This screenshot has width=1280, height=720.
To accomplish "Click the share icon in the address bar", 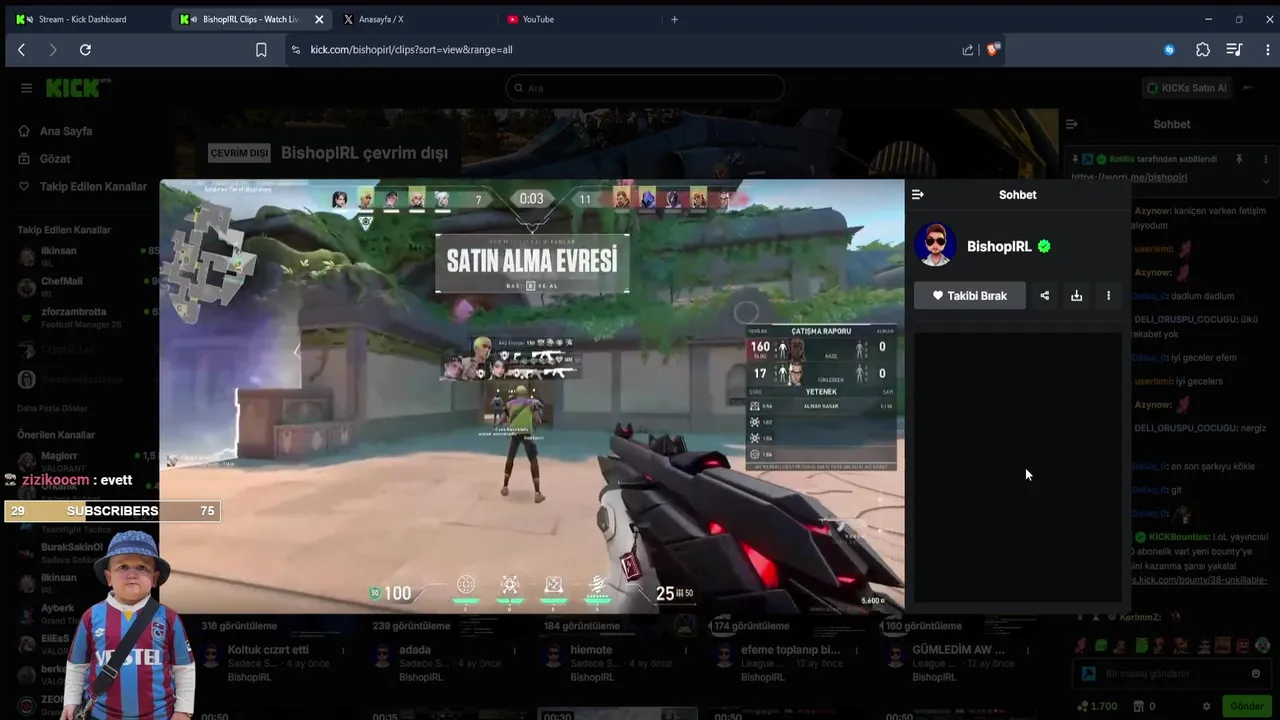I will pos(967,49).
